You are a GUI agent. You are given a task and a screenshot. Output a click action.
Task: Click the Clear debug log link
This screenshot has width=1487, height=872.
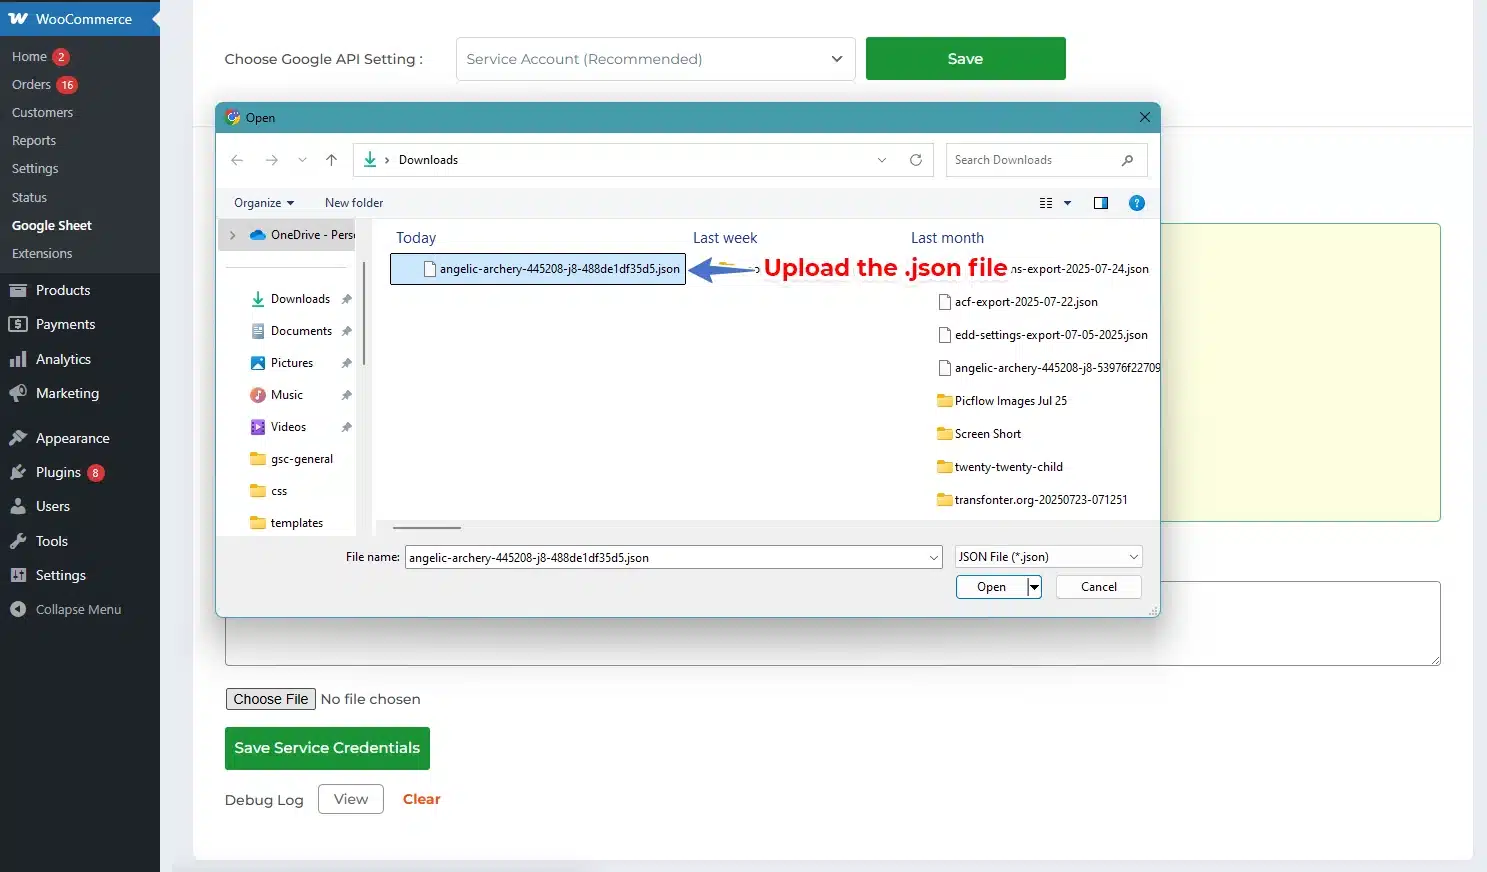click(x=421, y=799)
